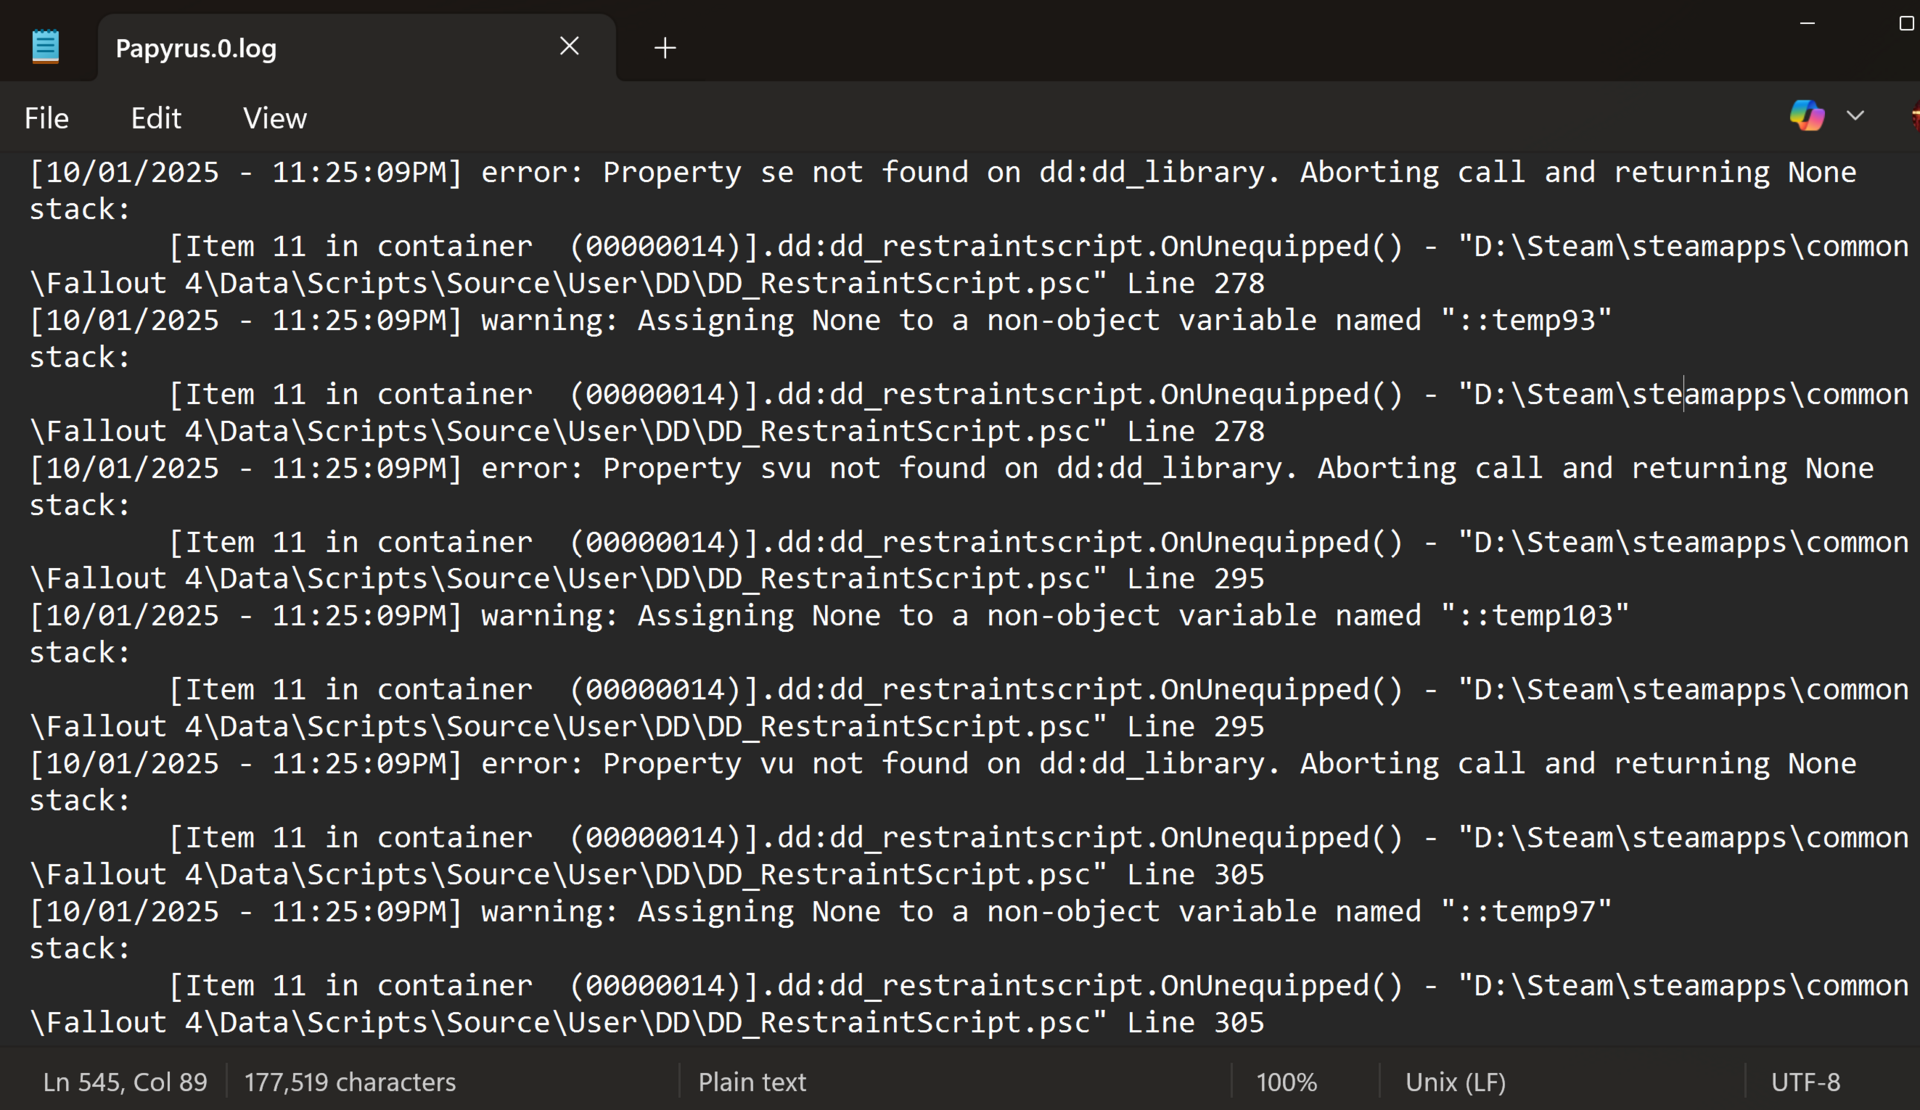Close the Papyrus.0.log tab
Screen dimensions: 1920x1110
coord(569,46)
